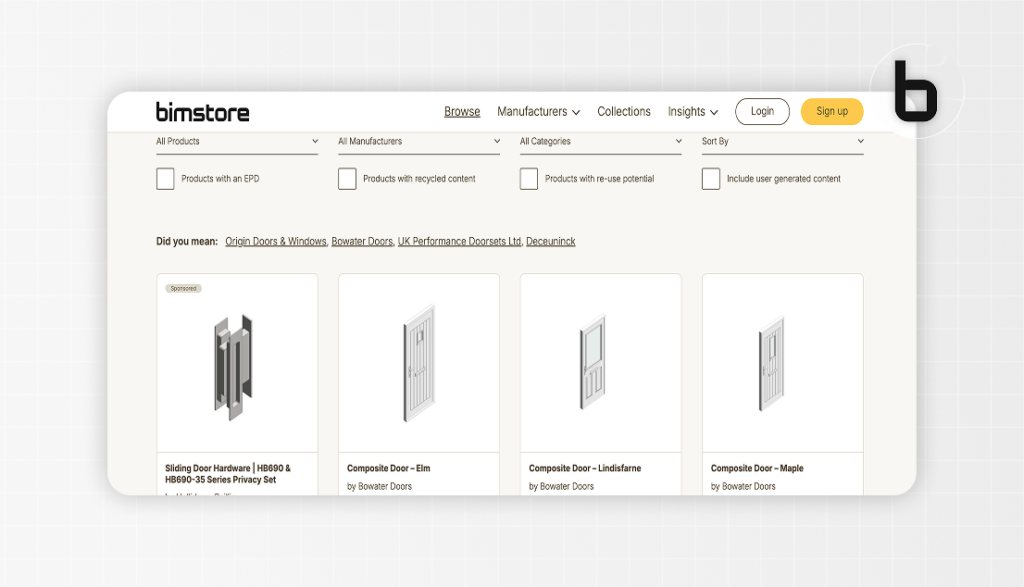Click by Bowater Doors under Lindisfarne
Screen dimensions: 1024x587
562,486
